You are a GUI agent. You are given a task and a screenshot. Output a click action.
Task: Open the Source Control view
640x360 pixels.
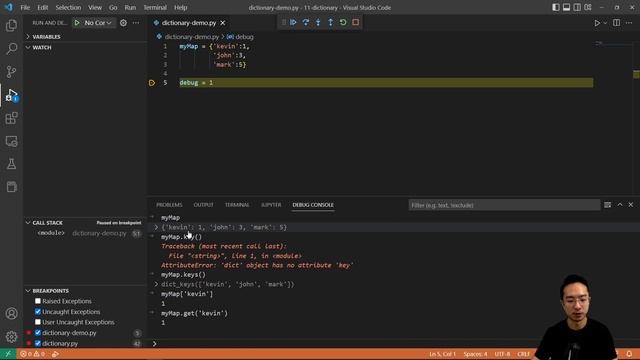[11, 72]
